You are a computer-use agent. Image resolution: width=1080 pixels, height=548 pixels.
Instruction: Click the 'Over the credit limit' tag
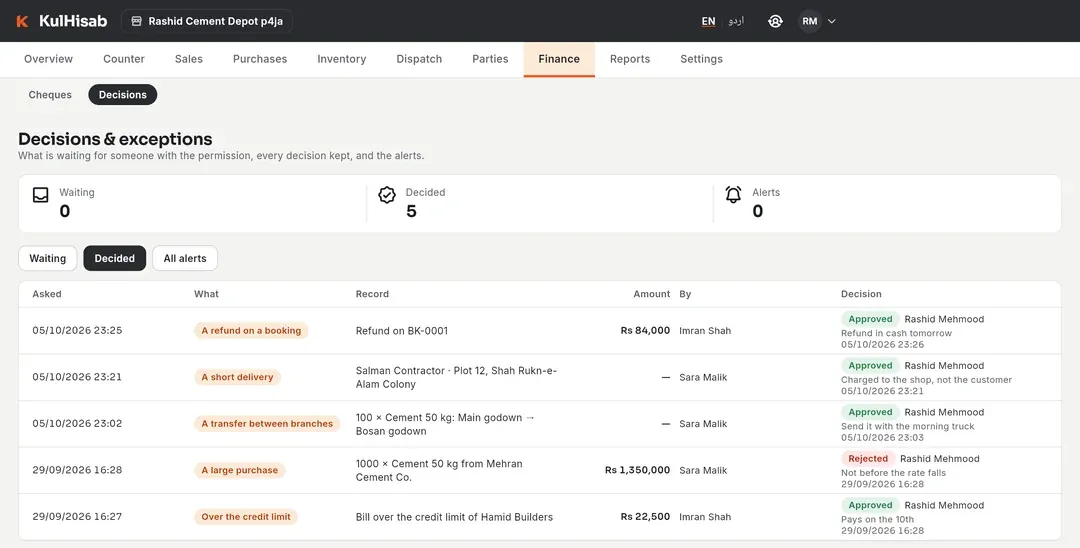tap(246, 516)
